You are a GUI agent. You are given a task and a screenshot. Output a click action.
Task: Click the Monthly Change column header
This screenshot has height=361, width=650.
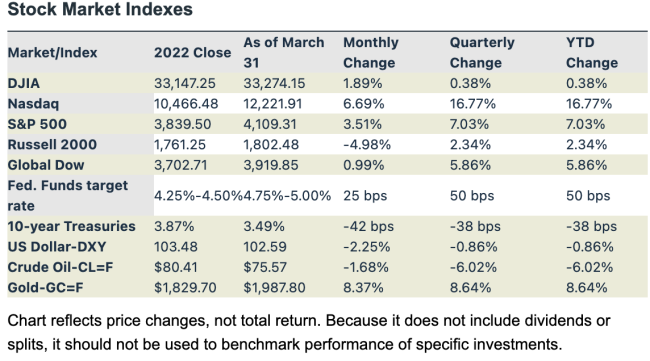(x=371, y=53)
